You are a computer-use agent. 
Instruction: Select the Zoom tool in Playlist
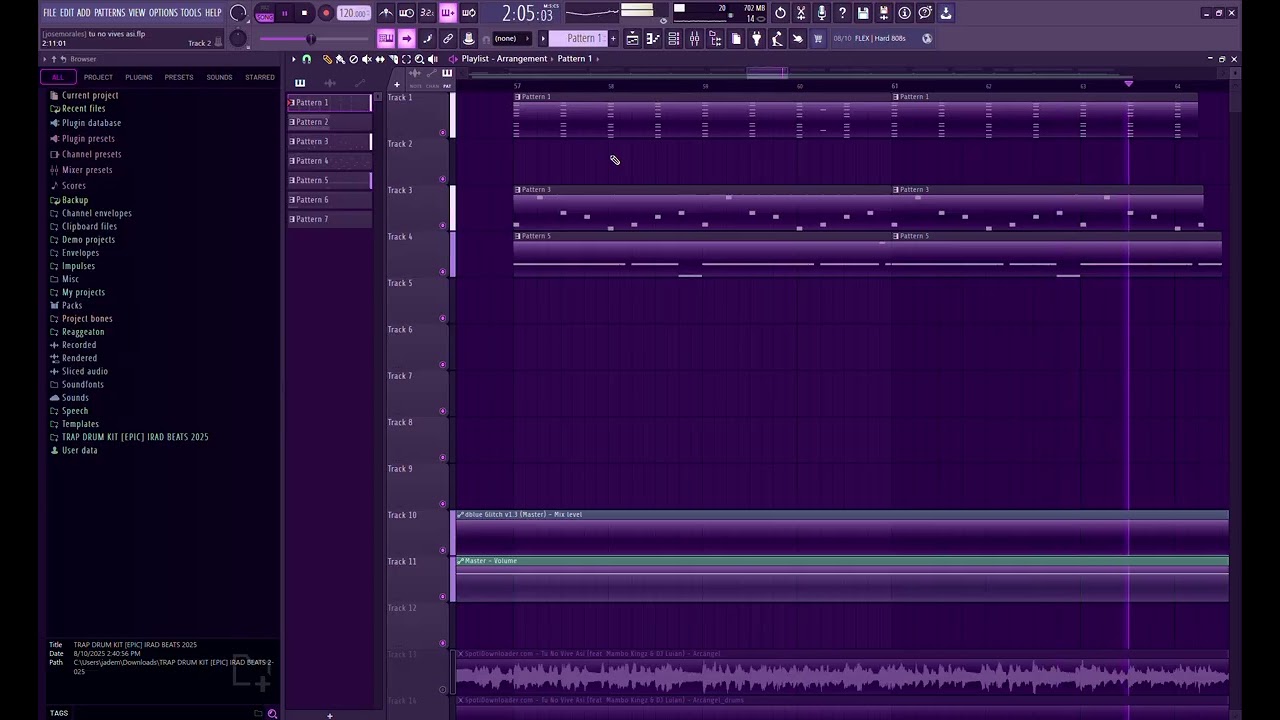click(419, 59)
